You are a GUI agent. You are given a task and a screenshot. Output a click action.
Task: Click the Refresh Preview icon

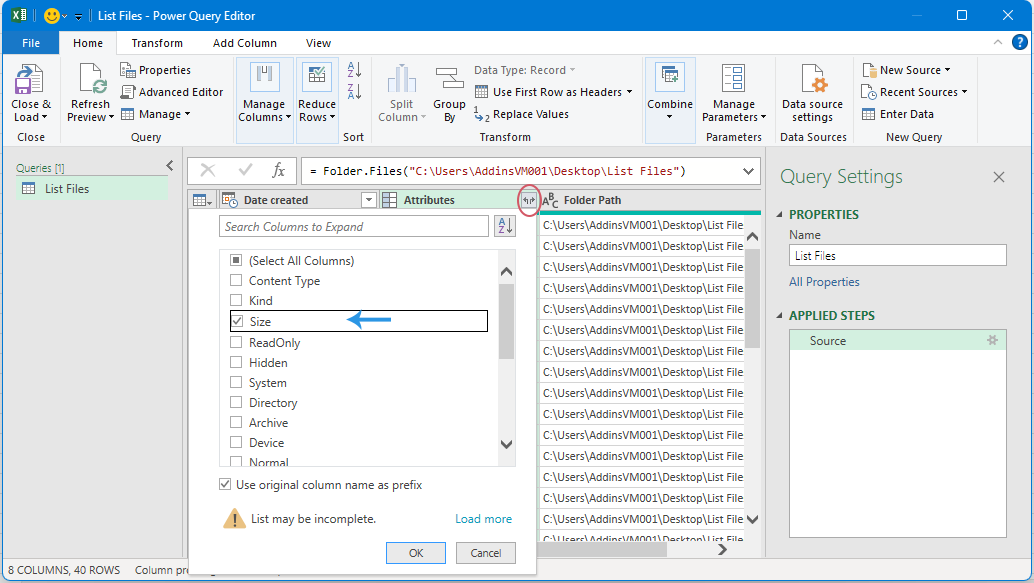click(91, 80)
